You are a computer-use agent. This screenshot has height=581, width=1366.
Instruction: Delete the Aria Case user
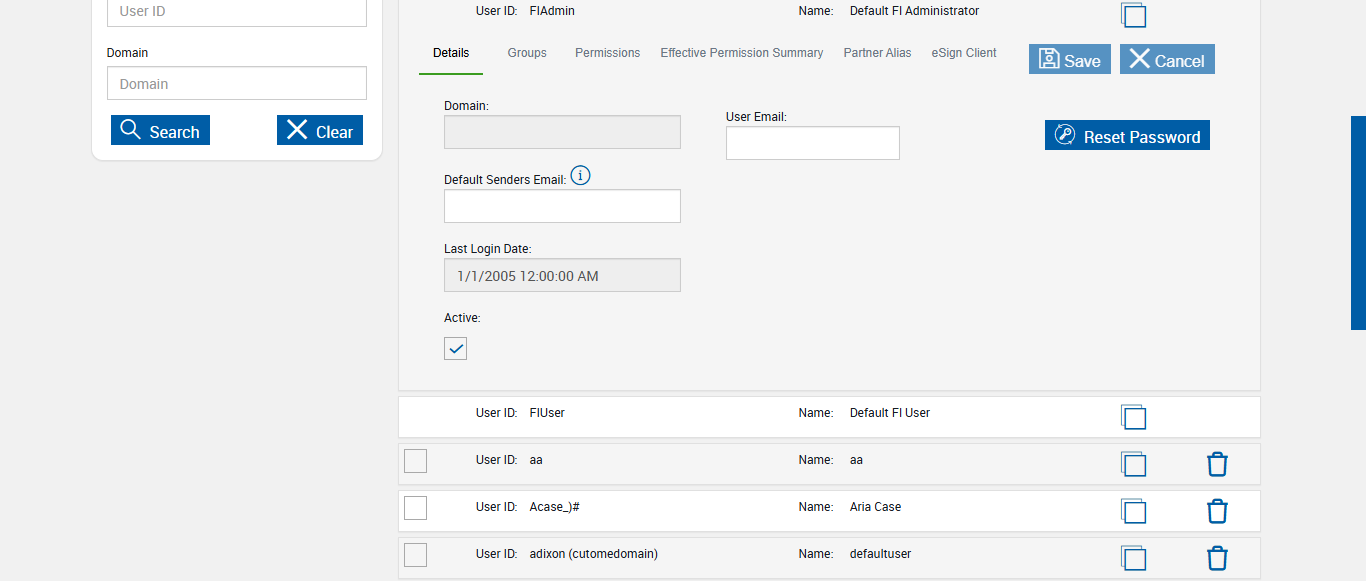[x=1217, y=511]
